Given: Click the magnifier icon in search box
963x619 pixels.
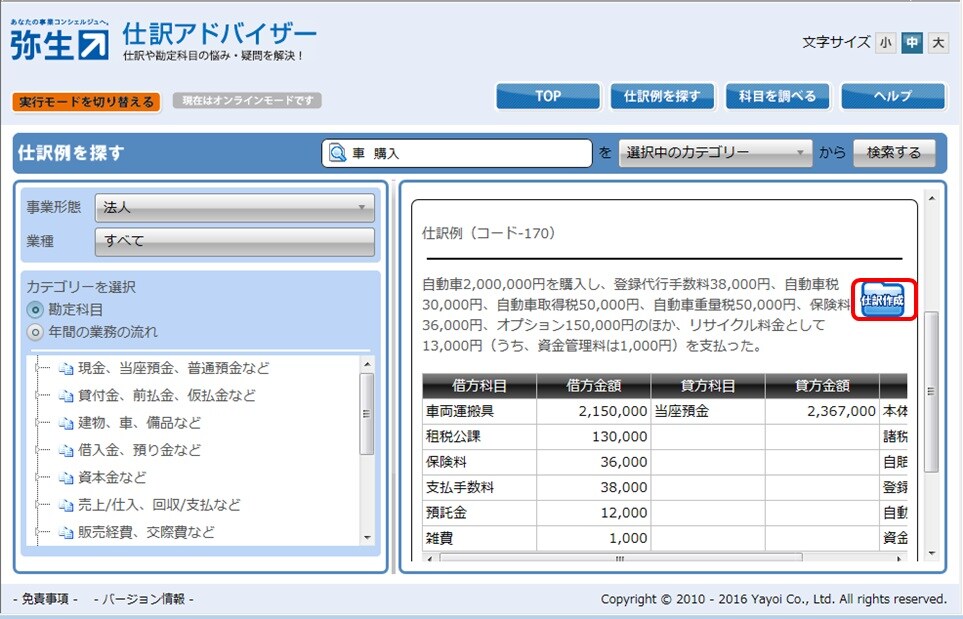Looking at the screenshot, I should point(338,153).
